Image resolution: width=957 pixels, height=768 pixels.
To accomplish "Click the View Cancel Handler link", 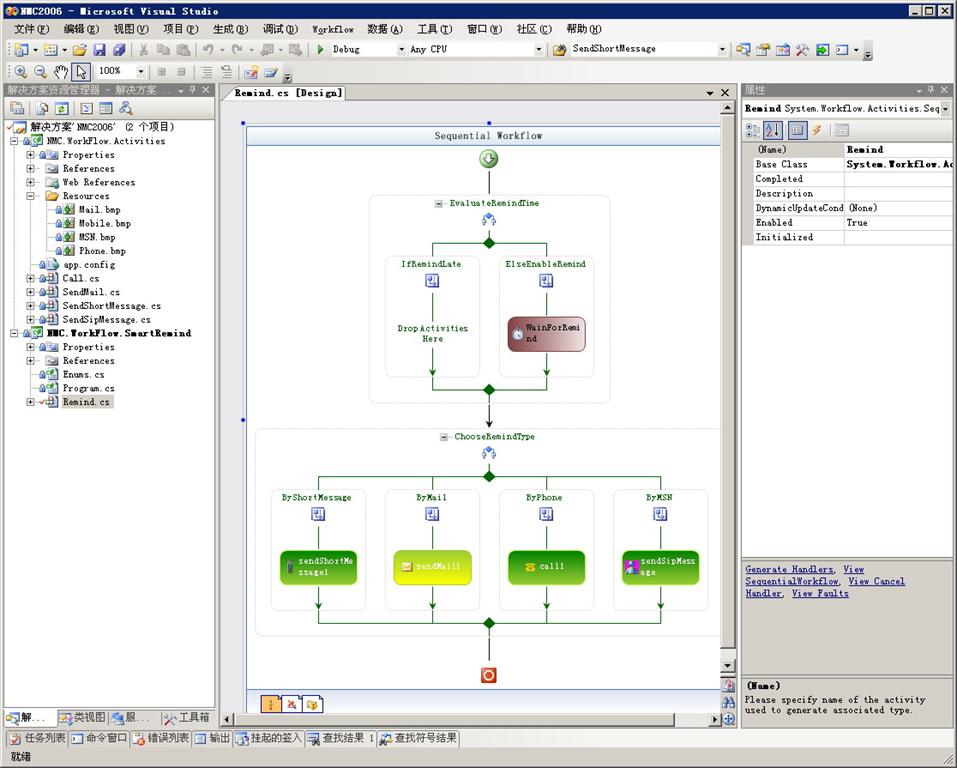I will [x=825, y=587].
